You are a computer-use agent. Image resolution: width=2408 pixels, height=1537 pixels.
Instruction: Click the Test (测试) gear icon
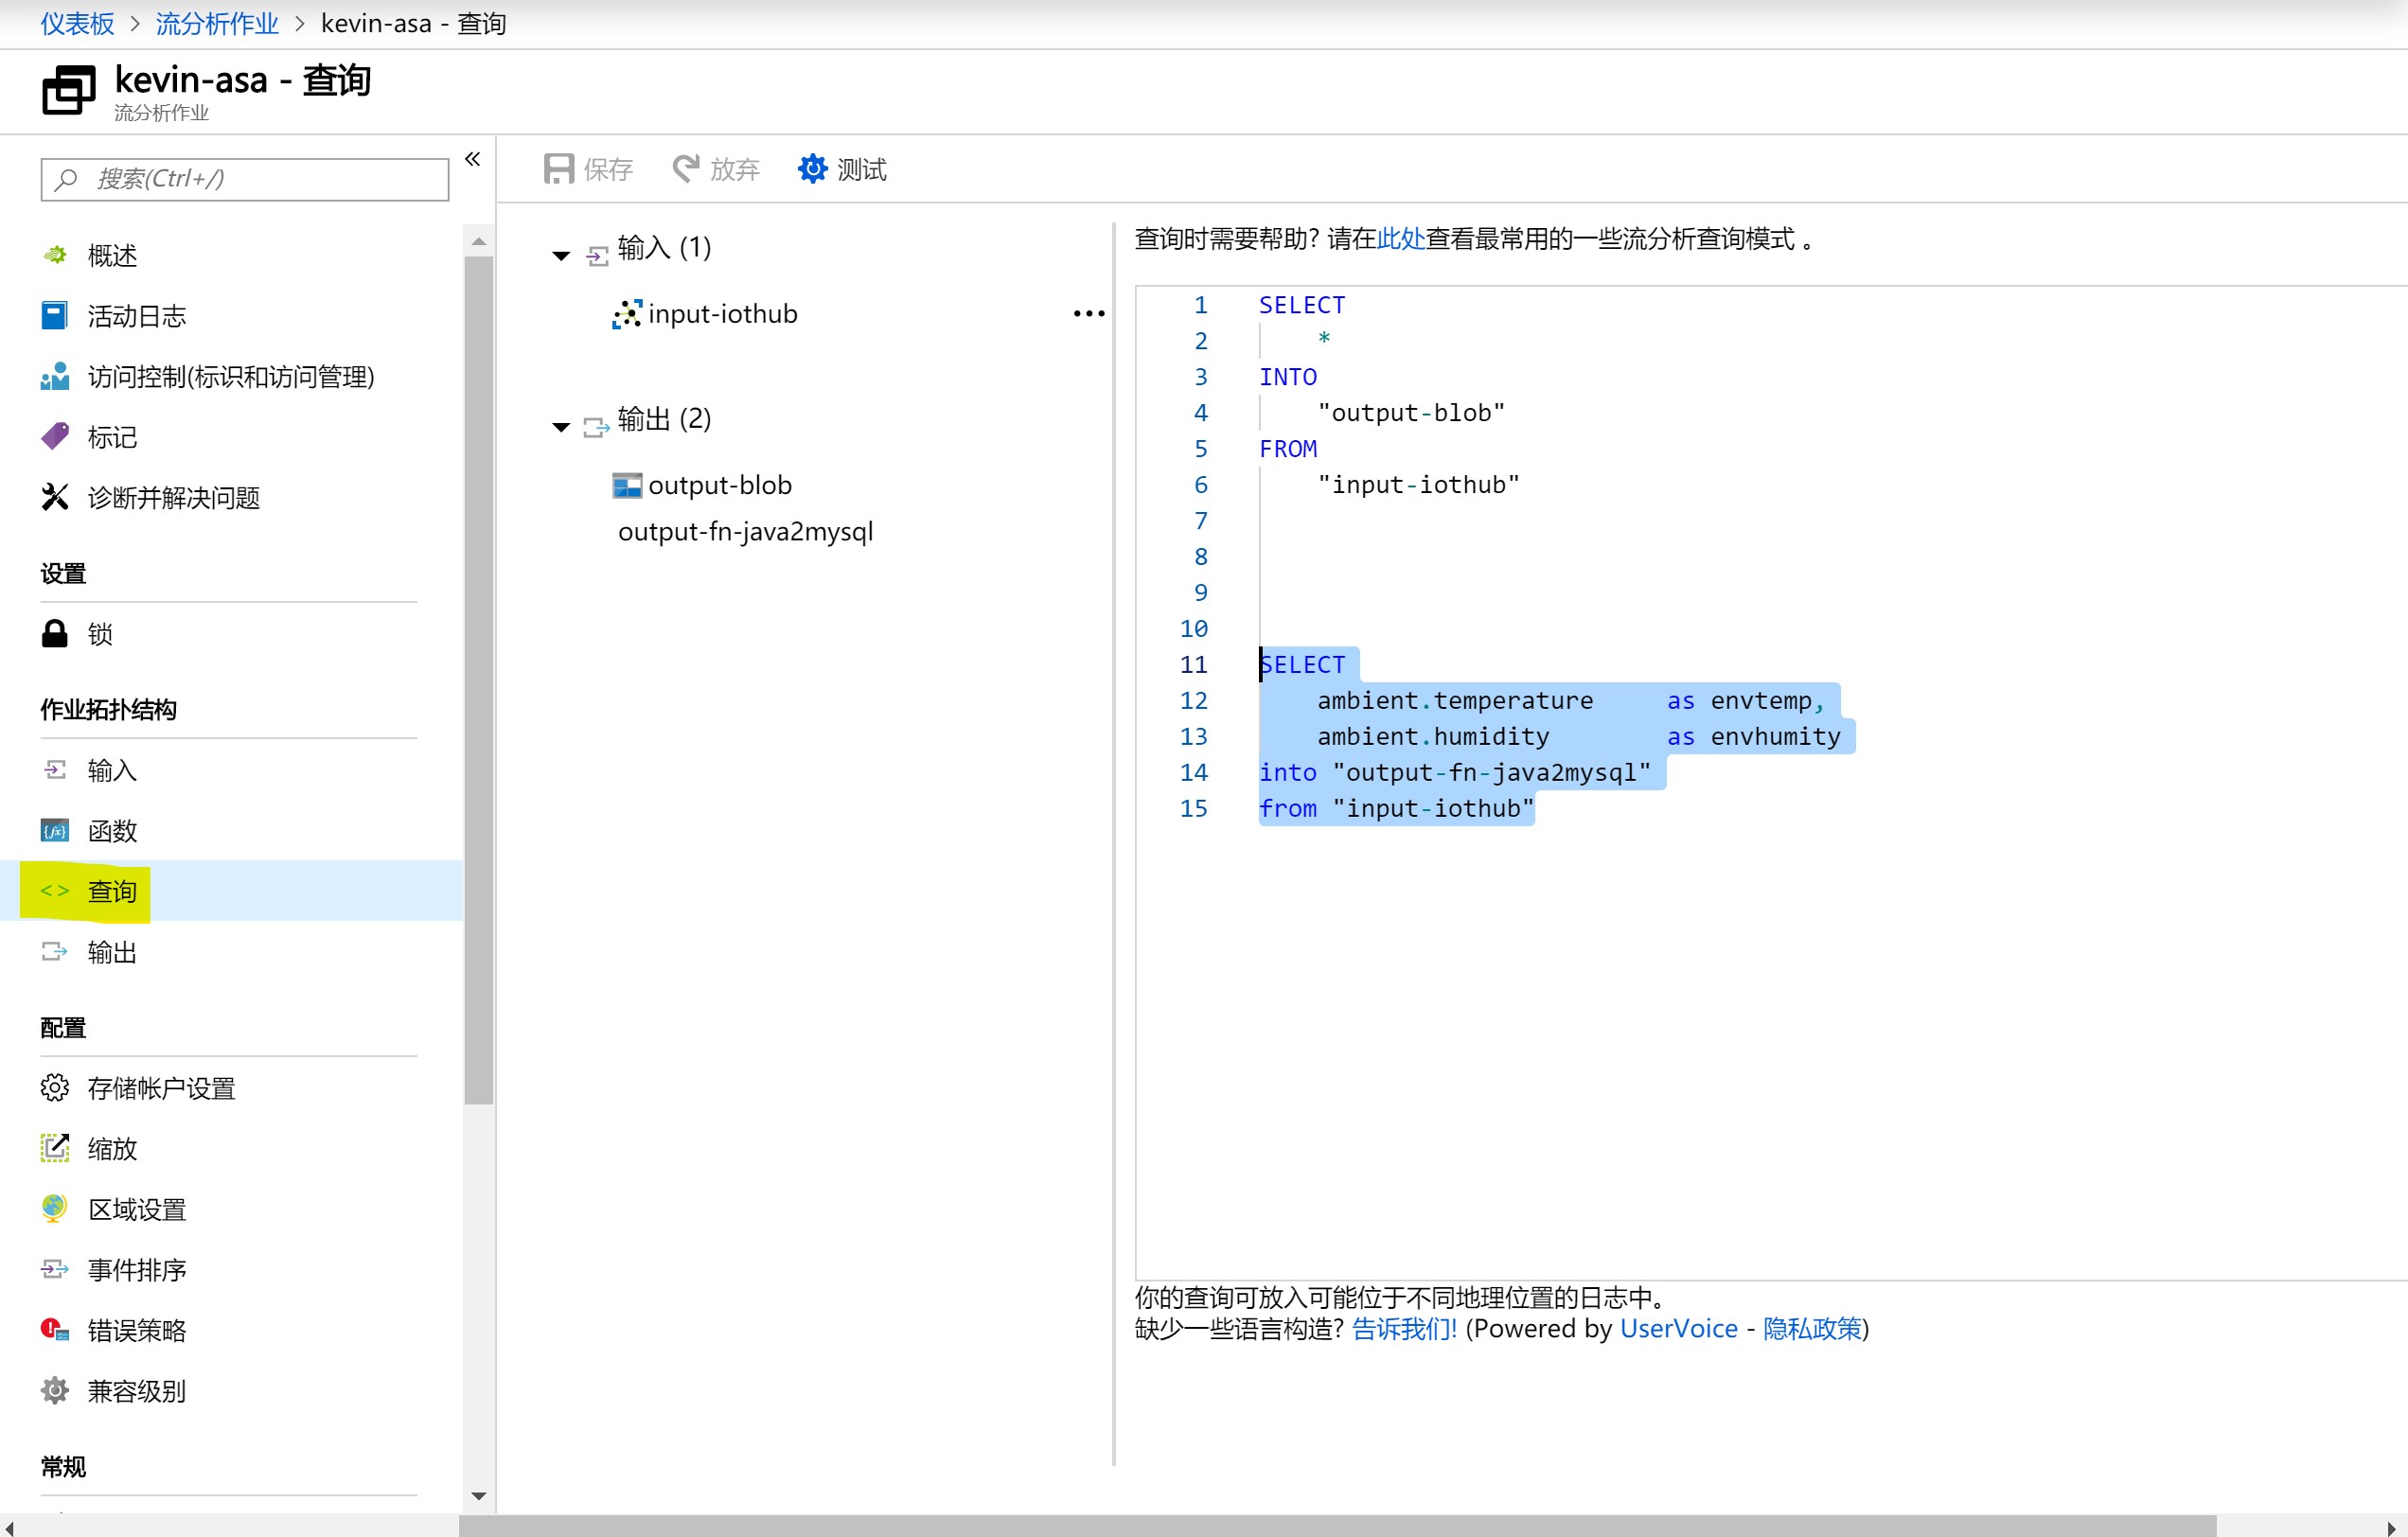point(812,168)
